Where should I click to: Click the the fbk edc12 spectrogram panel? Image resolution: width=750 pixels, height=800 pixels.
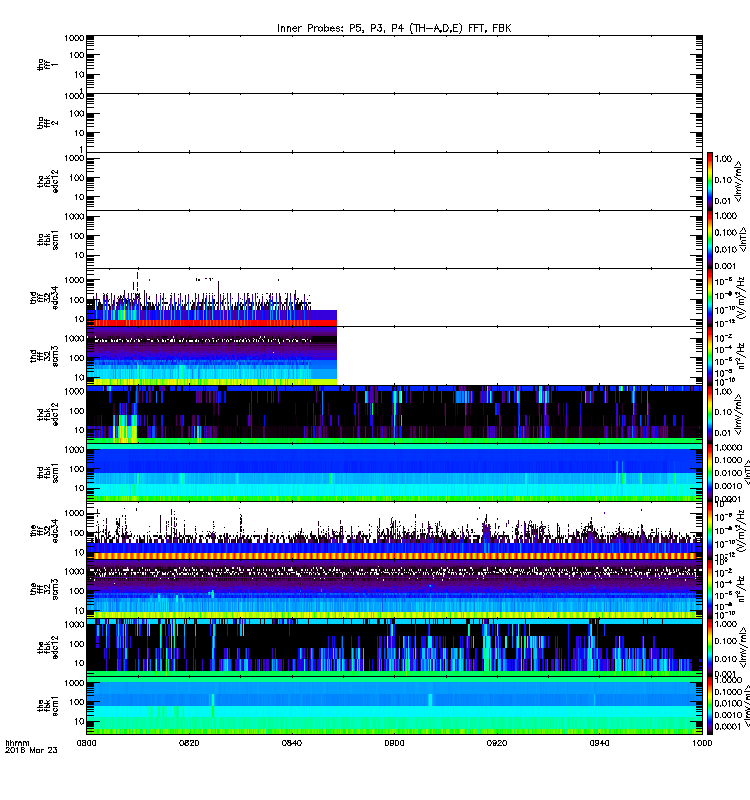pos(394,647)
